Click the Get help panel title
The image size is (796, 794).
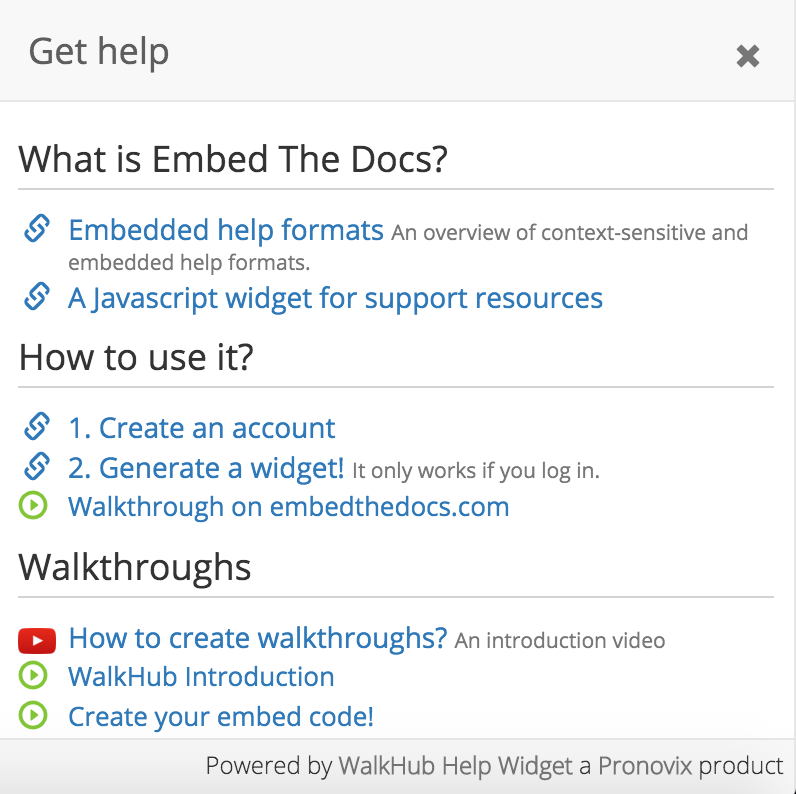(99, 51)
